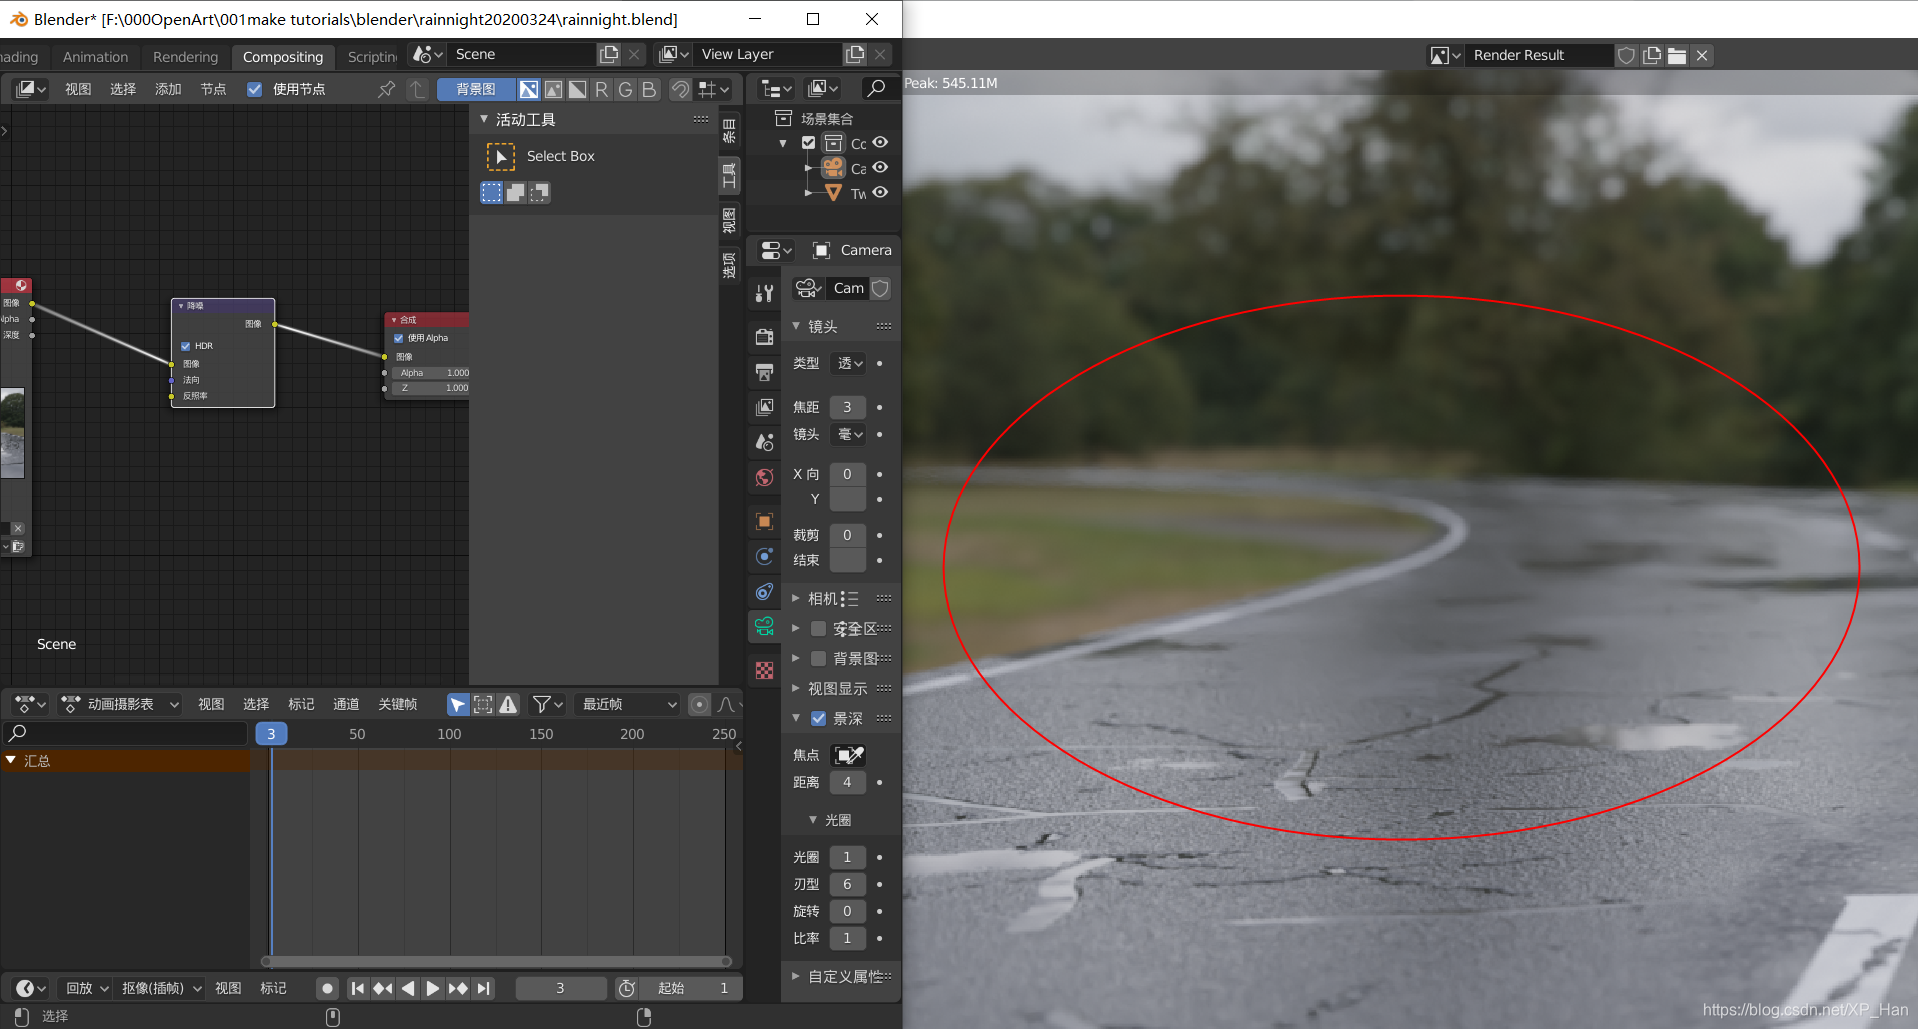Open the dope sheet Key menu
The height and width of the screenshot is (1029, 1918).
coord(397,704)
